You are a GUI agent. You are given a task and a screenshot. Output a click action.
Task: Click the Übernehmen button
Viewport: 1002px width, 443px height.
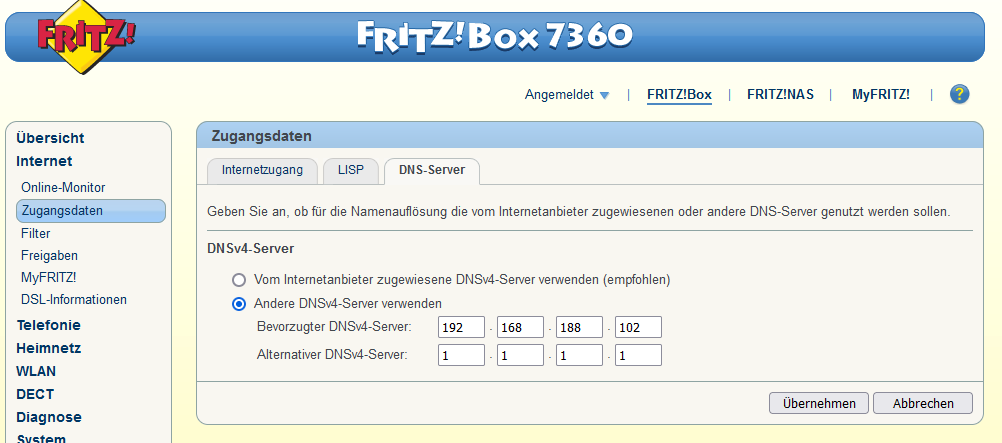(x=819, y=403)
